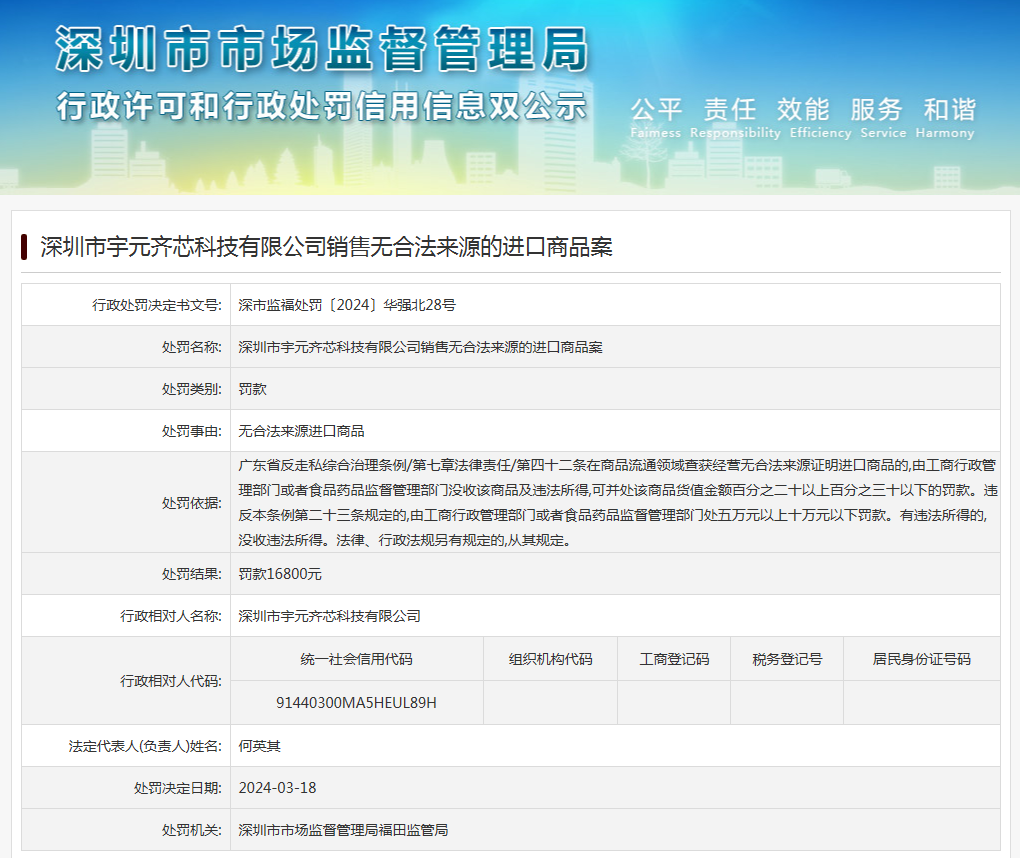
Task: Click the 处罚依据 label
Action: pyautogui.click(x=192, y=503)
